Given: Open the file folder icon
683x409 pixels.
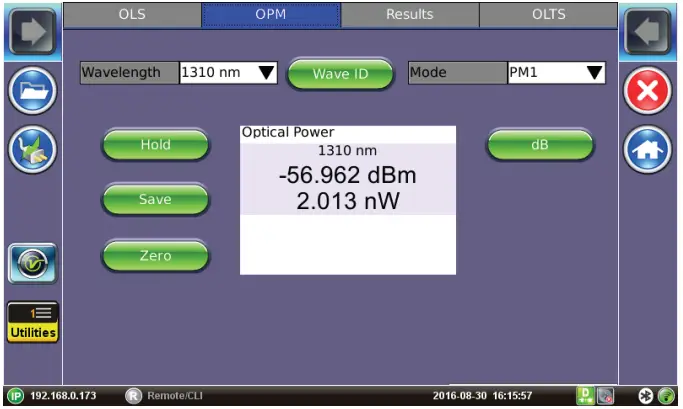Looking at the screenshot, I should tap(33, 91).
